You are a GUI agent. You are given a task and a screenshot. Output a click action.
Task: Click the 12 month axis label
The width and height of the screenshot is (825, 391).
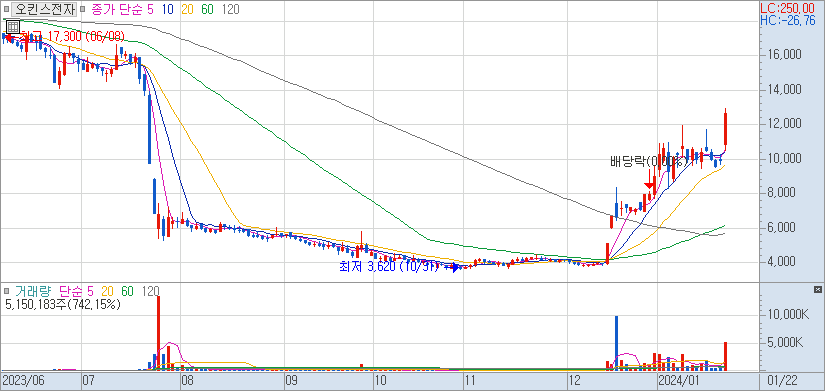tap(576, 379)
